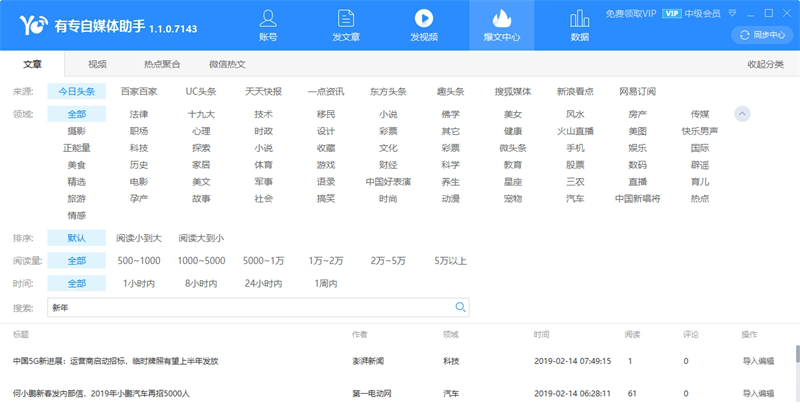Filter by the 汽车 category
The height and width of the screenshot is (418, 800).
575,199
